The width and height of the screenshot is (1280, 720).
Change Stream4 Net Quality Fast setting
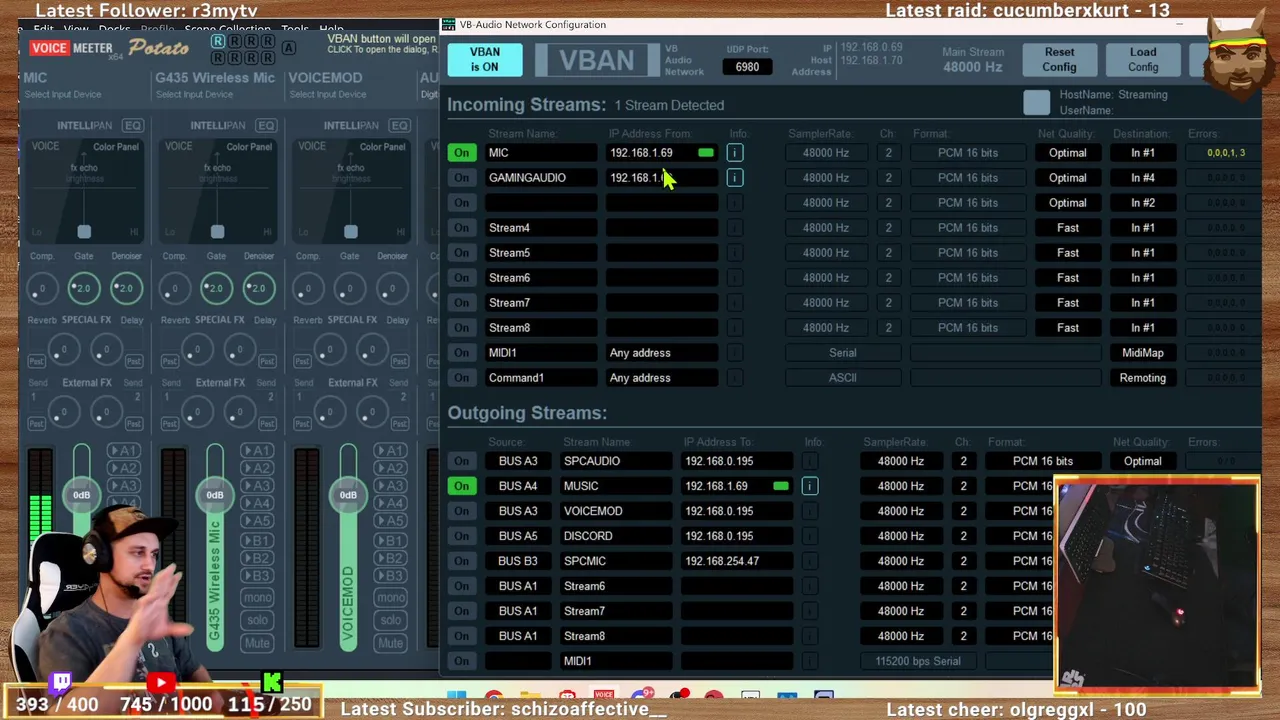coord(1067,228)
